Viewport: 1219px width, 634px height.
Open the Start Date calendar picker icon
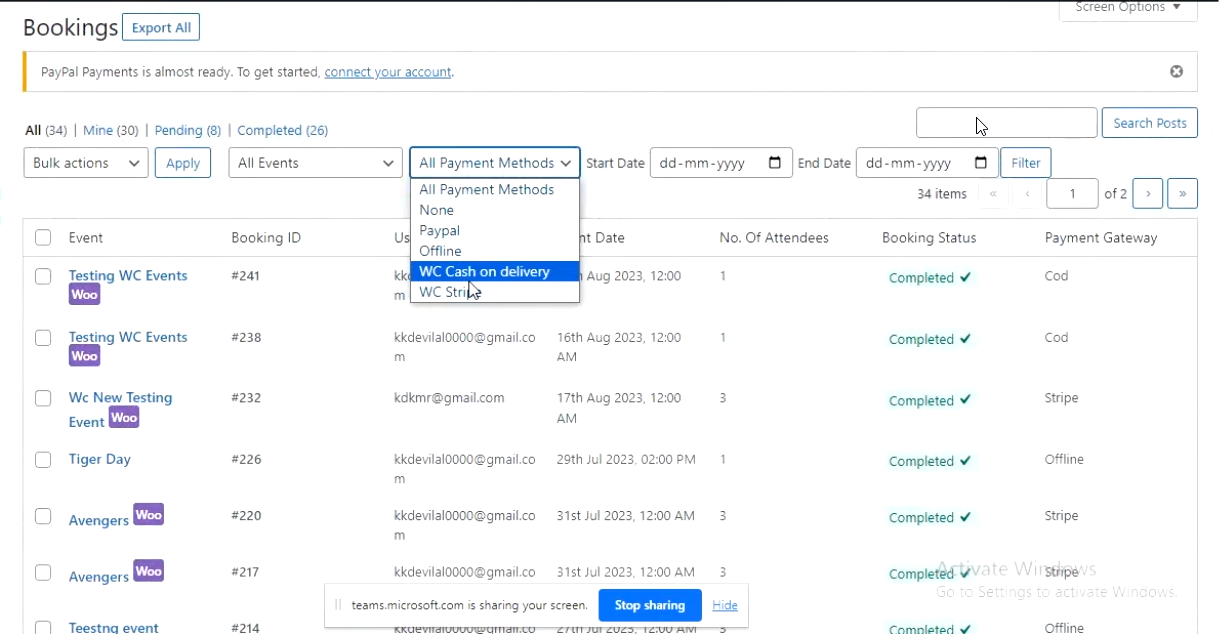pos(775,163)
